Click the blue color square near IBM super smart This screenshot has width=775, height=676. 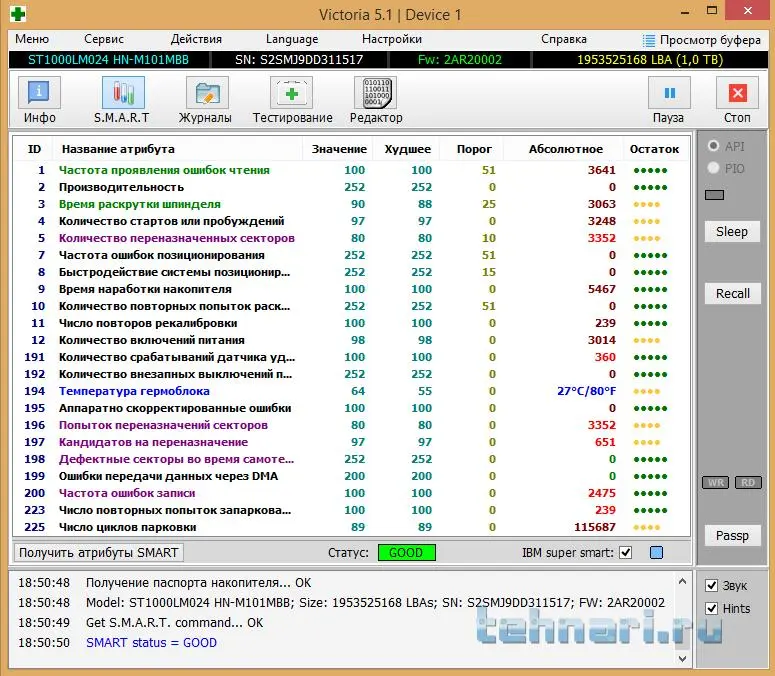click(x=656, y=553)
